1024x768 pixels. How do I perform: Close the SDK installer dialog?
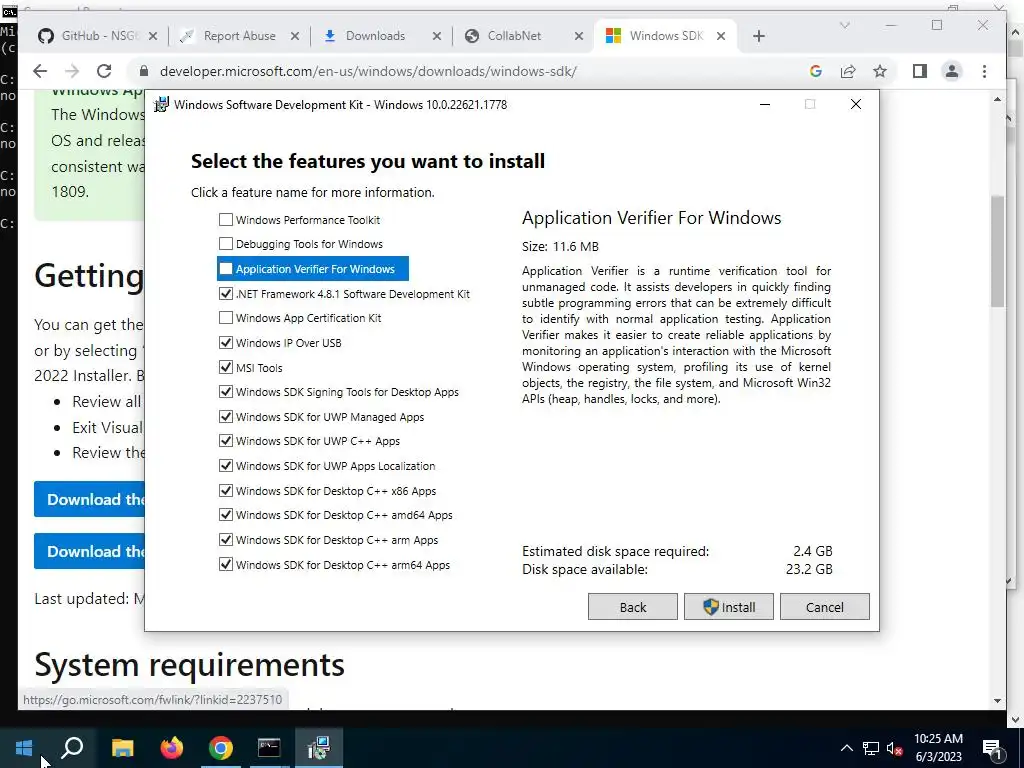856,104
